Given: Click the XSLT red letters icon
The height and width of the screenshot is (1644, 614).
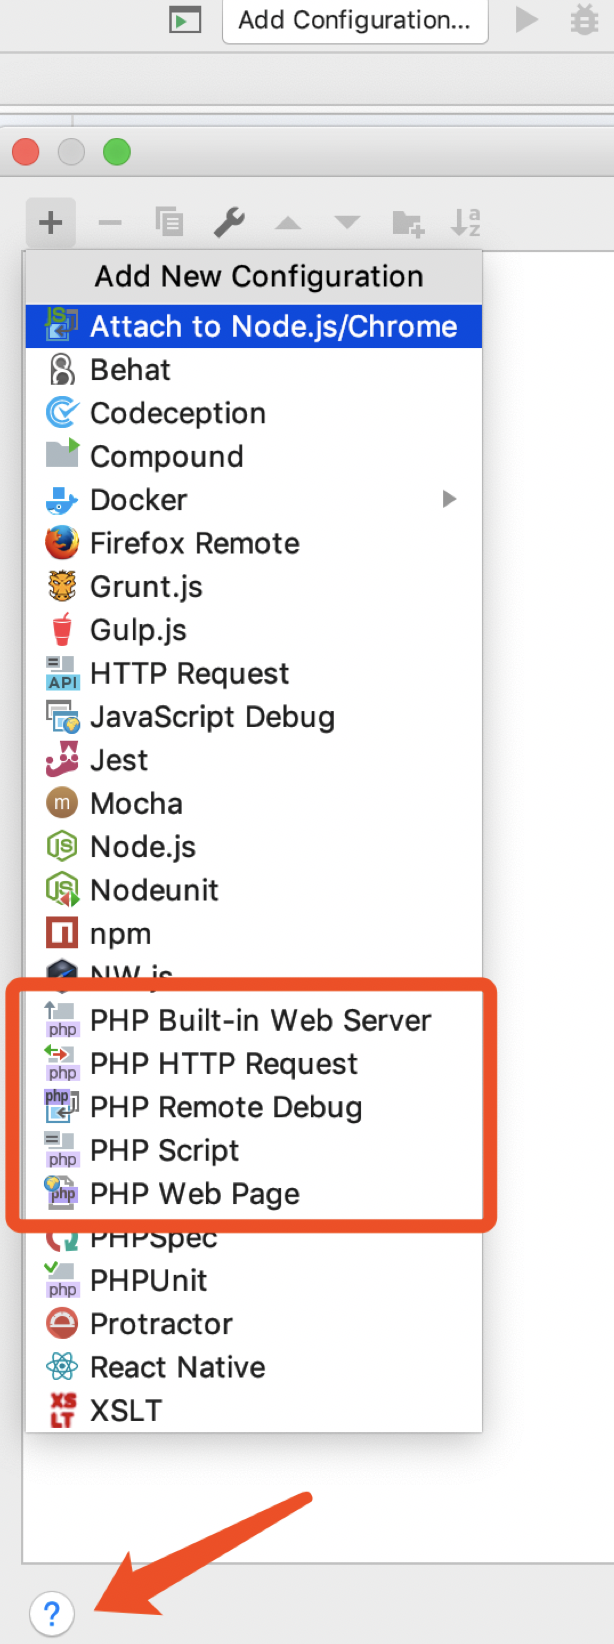Looking at the screenshot, I should [x=63, y=1410].
